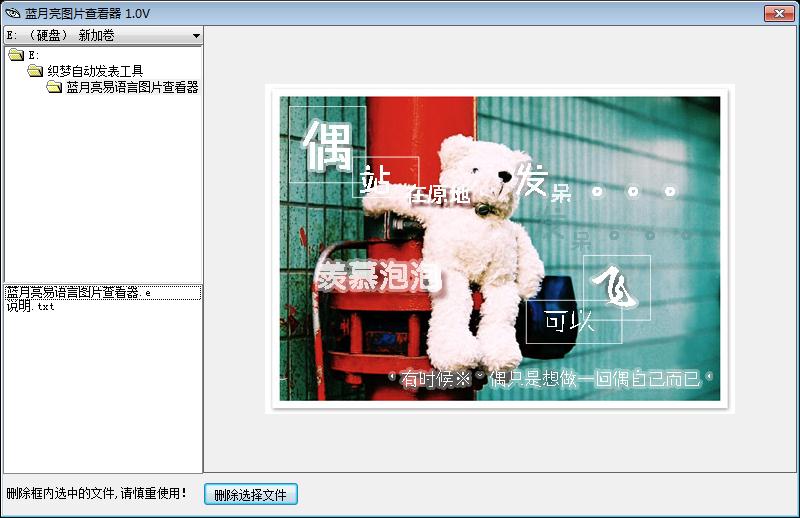Select the 织梦自动发表工具 folder label
This screenshot has width=800, height=518.
coord(95,71)
